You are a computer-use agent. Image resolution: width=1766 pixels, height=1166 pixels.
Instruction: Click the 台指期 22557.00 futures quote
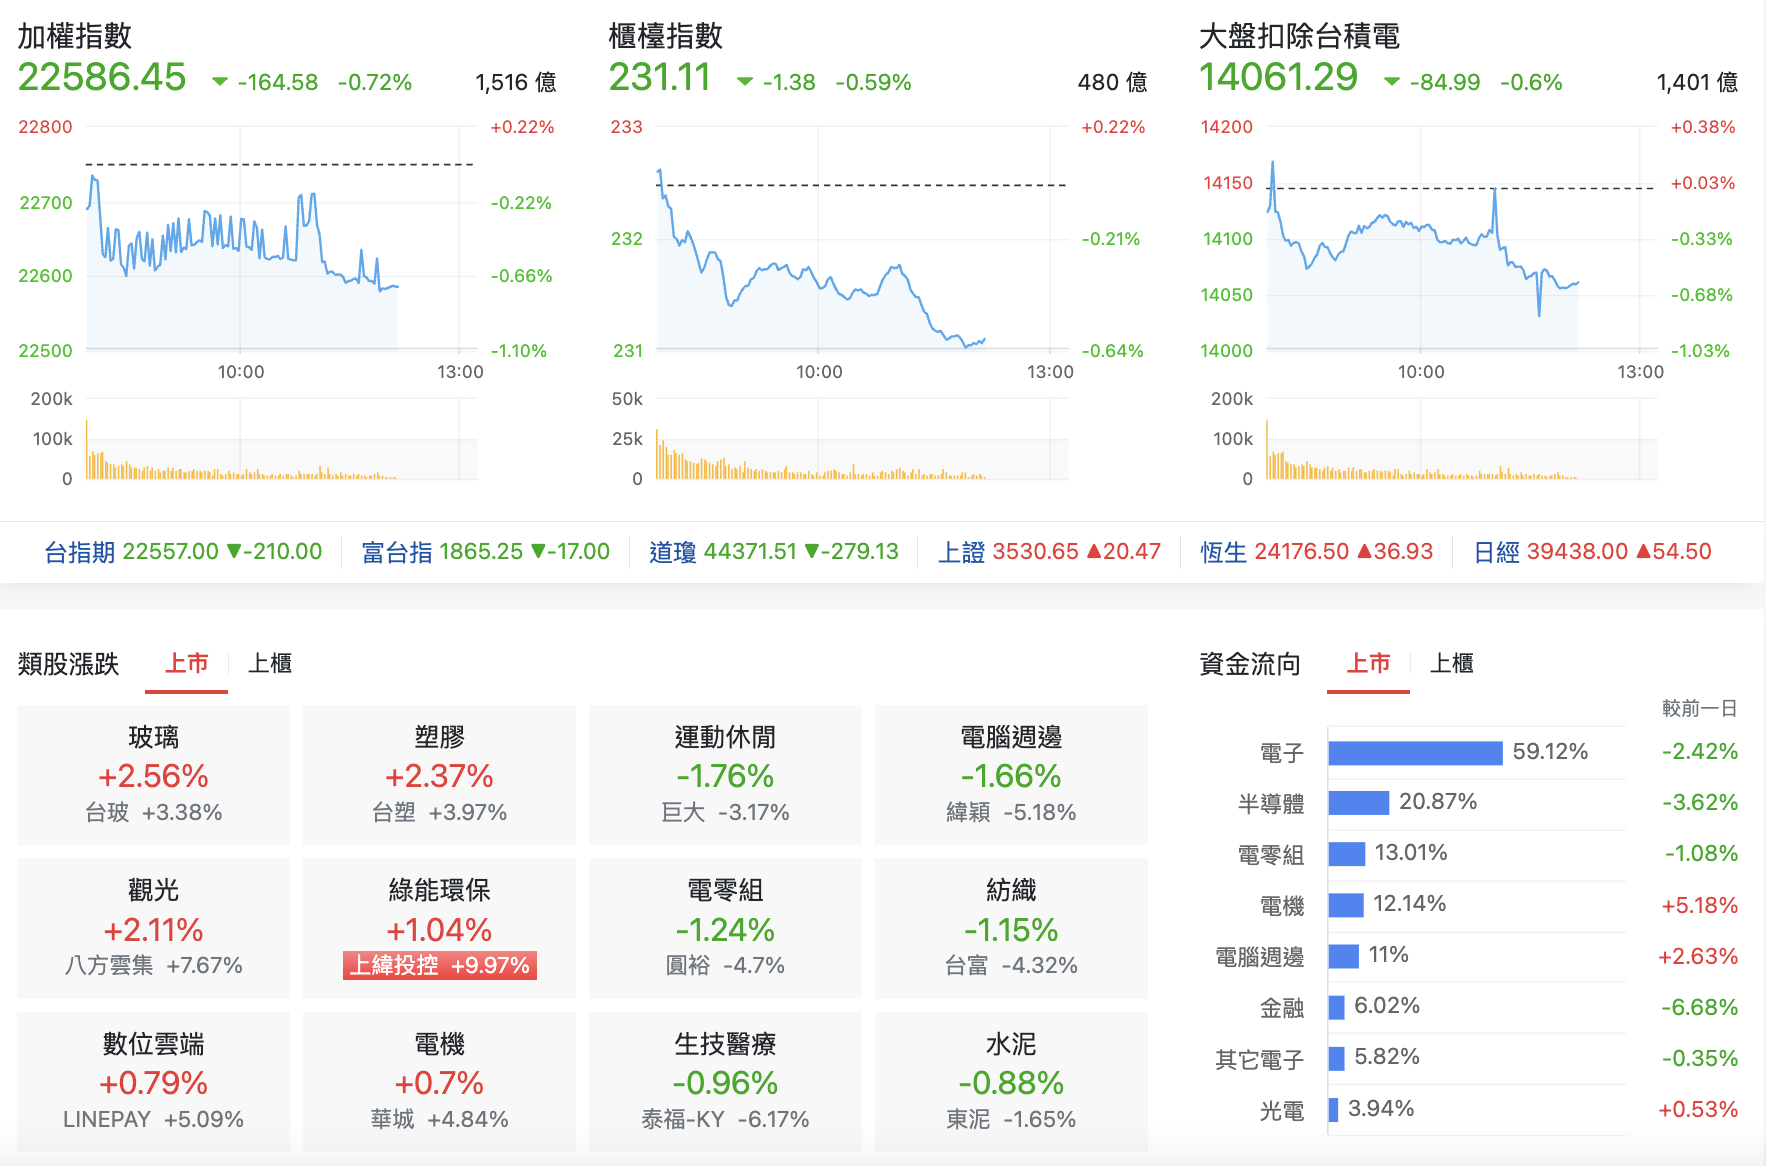(183, 551)
